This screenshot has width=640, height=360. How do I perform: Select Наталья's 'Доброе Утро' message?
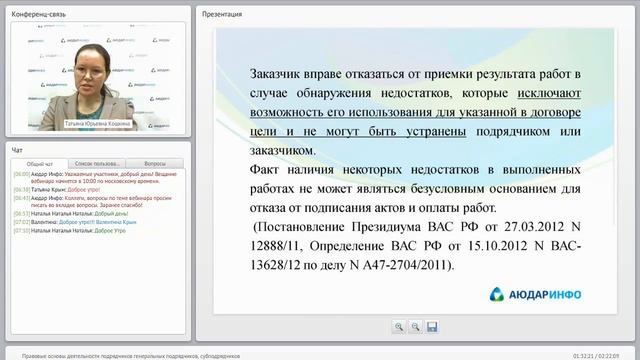[69, 231]
